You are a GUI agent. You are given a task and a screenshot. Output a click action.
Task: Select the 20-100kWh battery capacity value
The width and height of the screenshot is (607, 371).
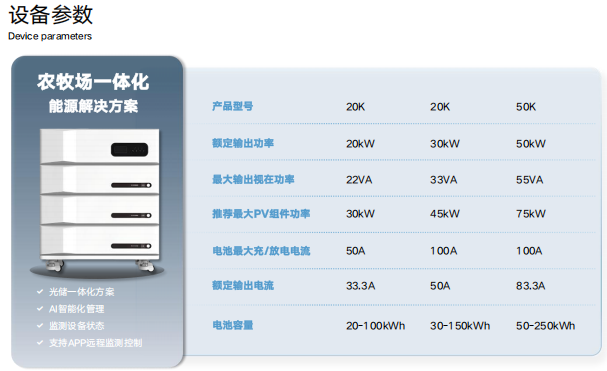click(376, 326)
